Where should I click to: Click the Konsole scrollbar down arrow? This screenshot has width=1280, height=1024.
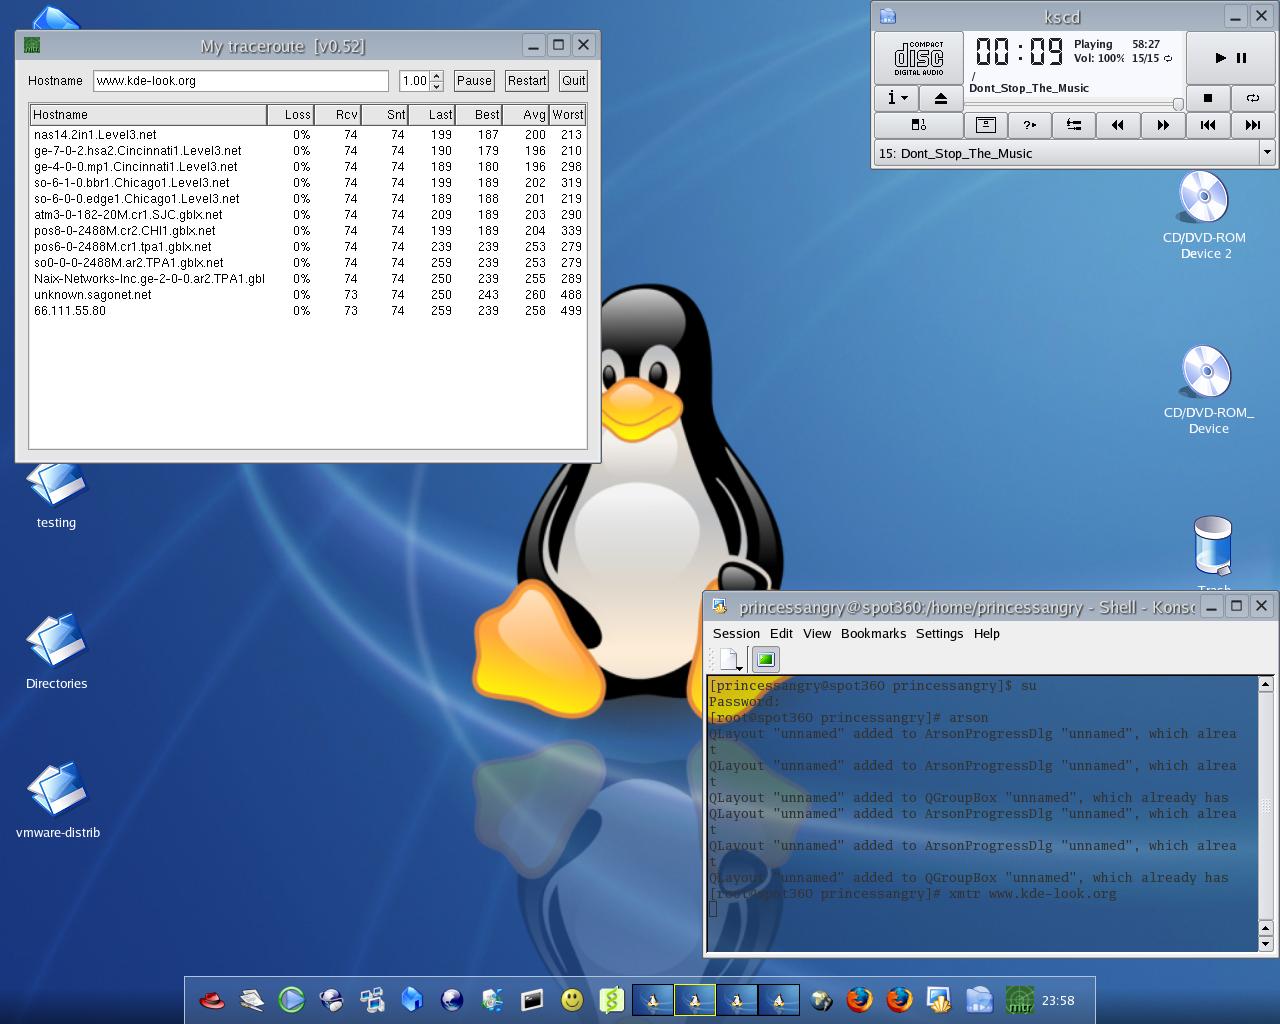(x=1265, y=944)
